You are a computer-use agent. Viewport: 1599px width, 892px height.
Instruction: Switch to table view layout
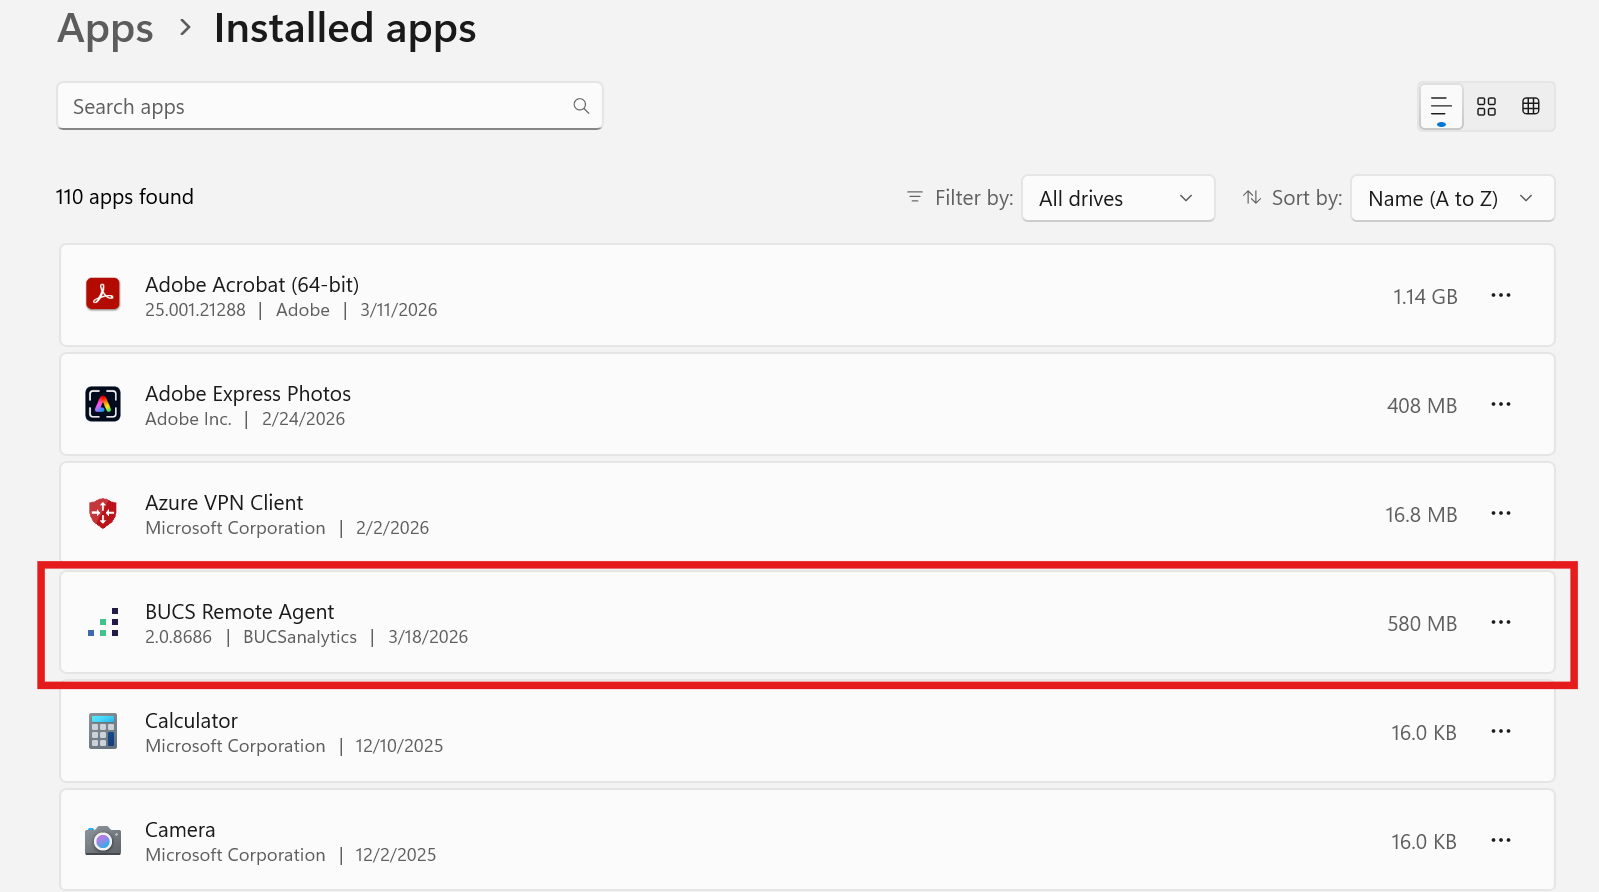pos(1530,106)
